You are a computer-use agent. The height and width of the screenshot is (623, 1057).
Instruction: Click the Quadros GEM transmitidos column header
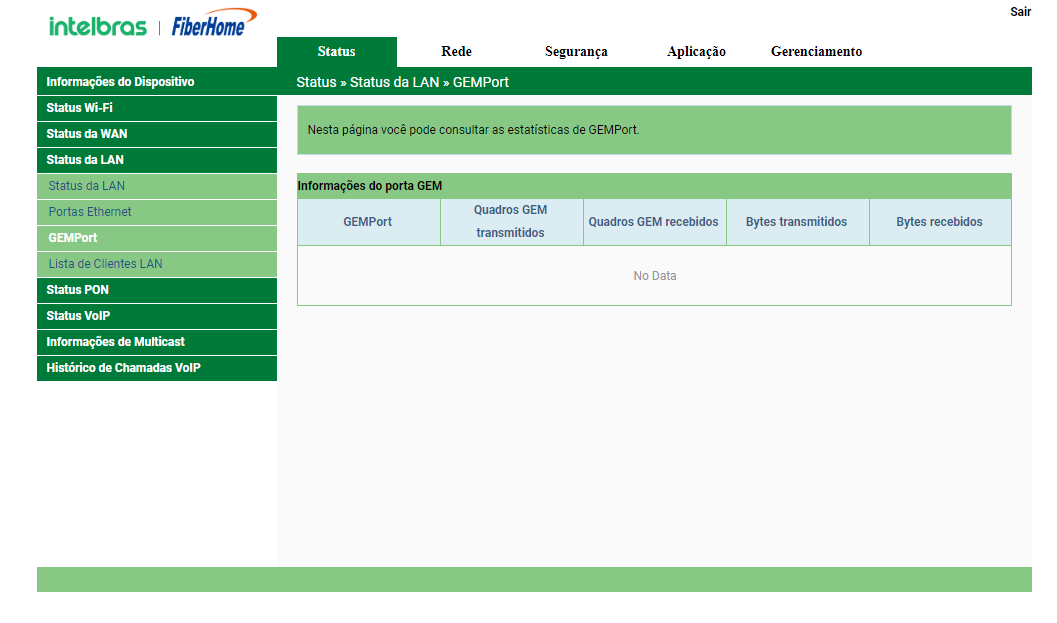pyautogui.click(x=511, y=222)
